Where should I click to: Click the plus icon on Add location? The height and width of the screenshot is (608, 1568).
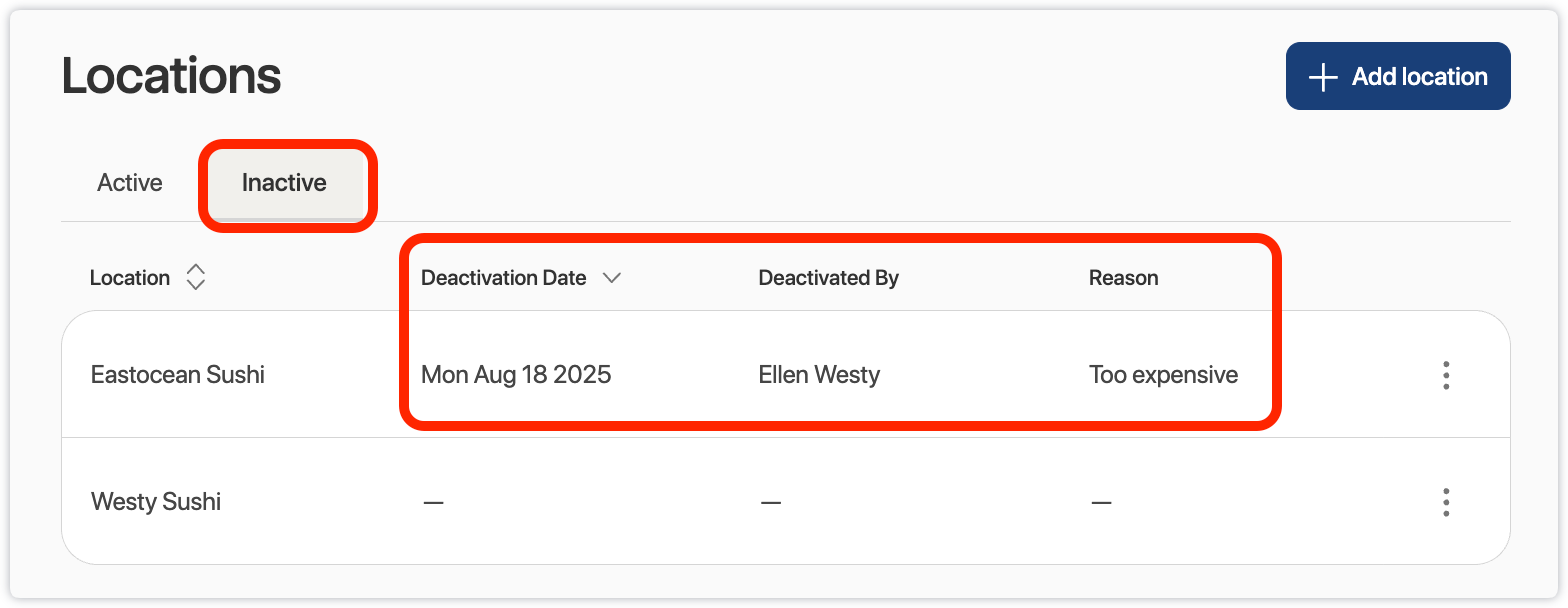(x=1324, y=76)
